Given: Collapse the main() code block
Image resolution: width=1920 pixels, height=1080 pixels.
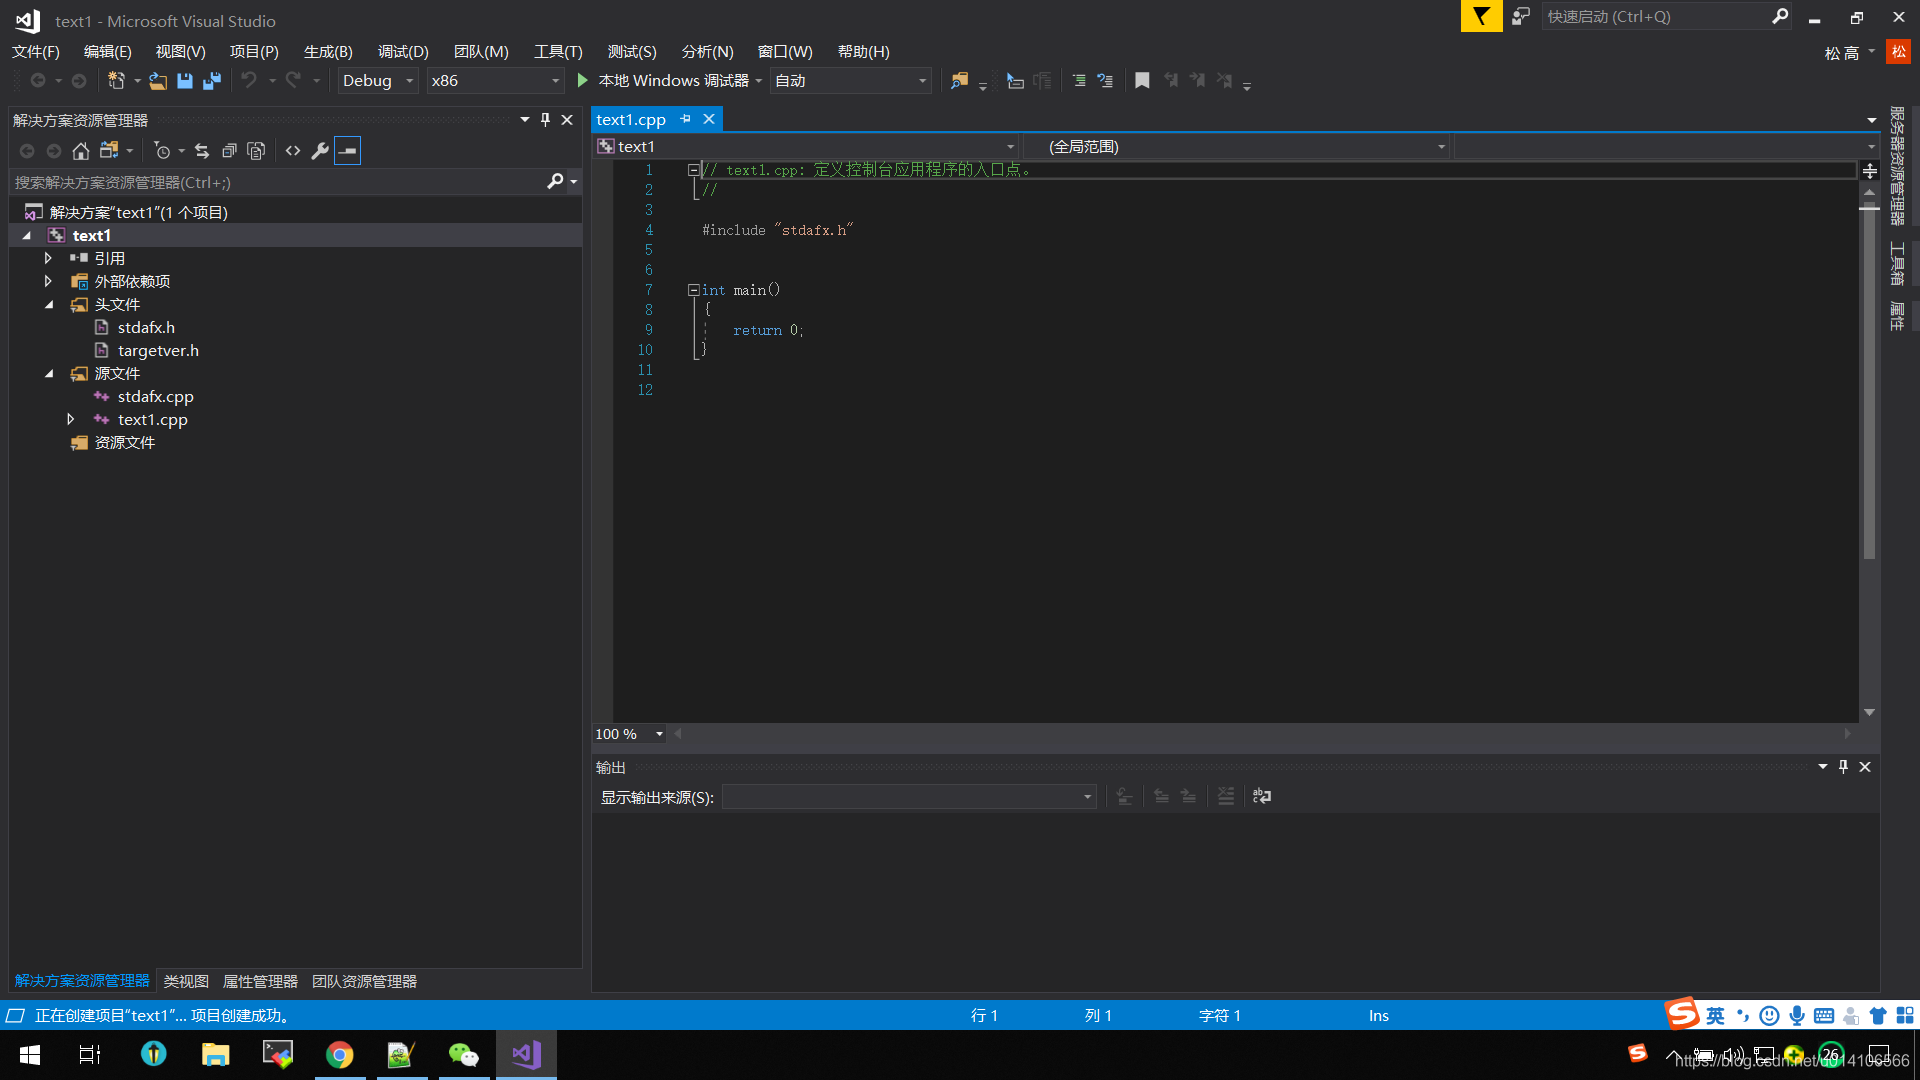Looking at the screenshot, I should click(693, 290).
